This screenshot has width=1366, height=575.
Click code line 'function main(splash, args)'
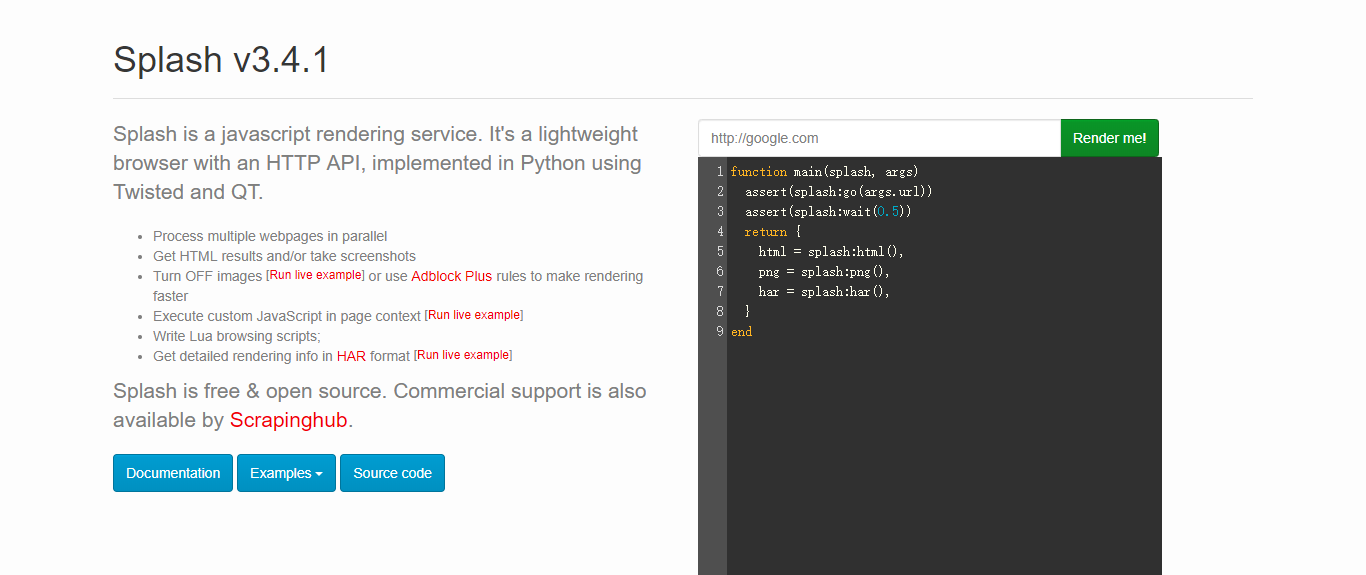825,172
